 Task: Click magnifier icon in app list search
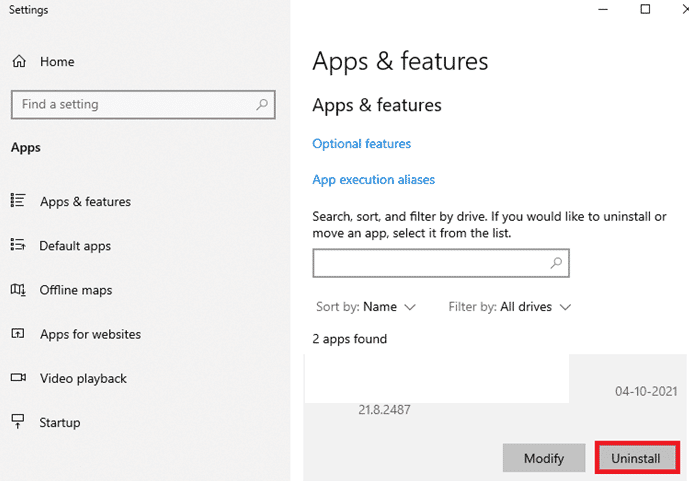(557, 263)
